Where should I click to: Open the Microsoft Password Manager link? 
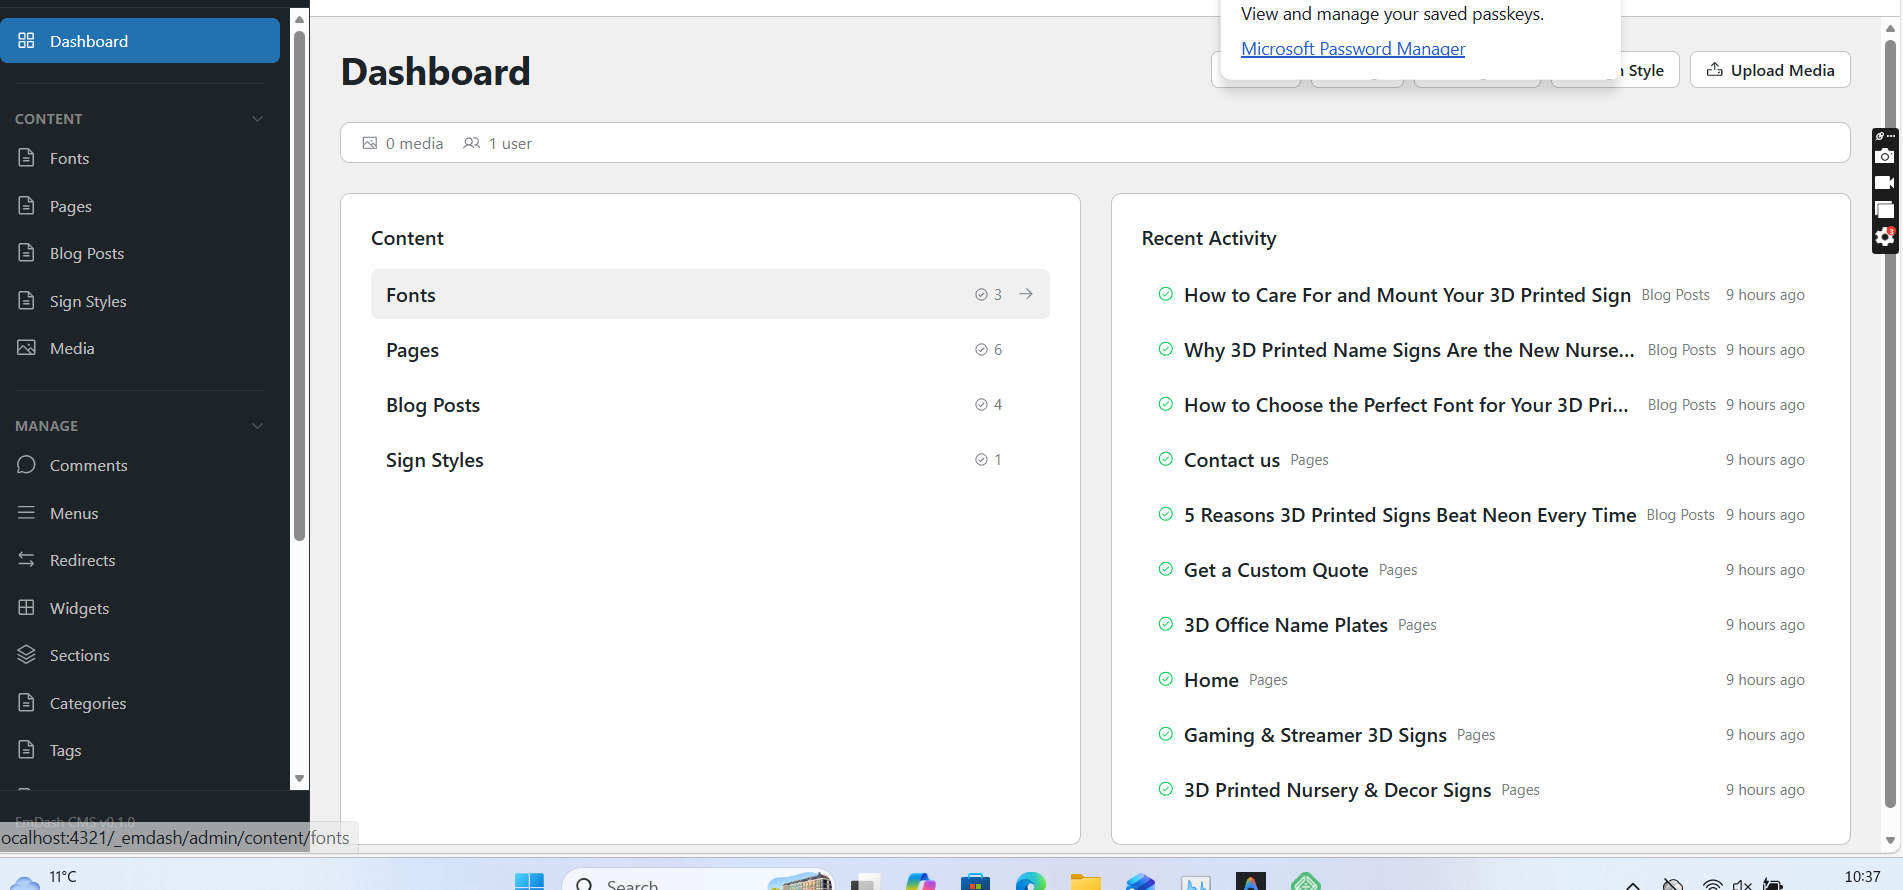coord(1352,49)
